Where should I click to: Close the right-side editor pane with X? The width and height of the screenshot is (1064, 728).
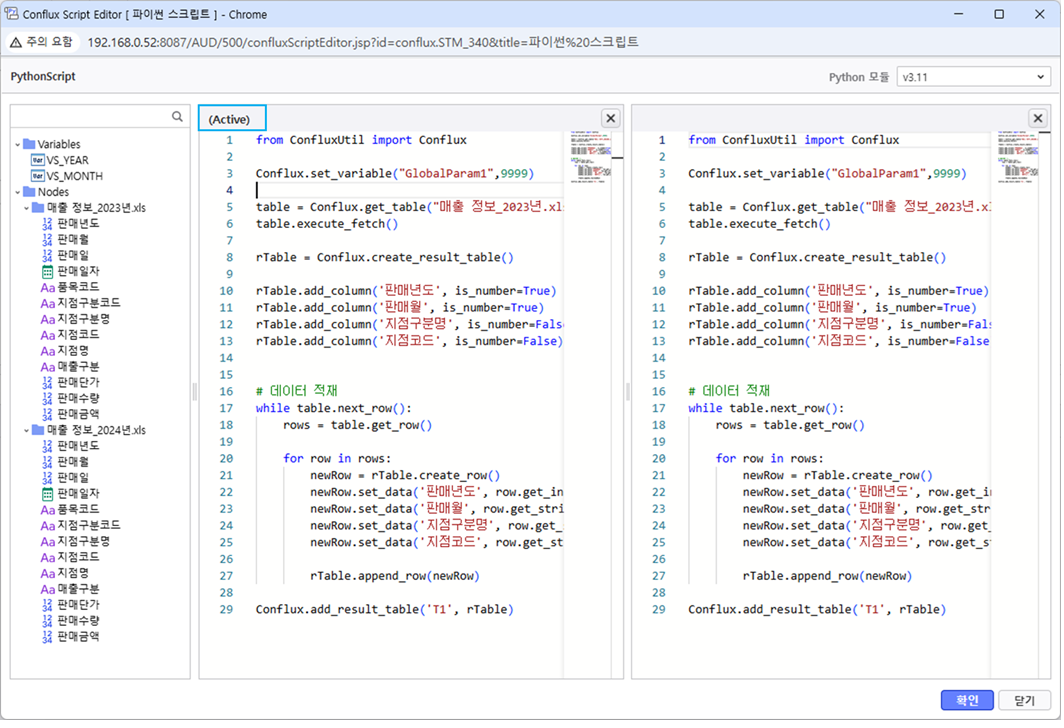[x=1037, y=118]
